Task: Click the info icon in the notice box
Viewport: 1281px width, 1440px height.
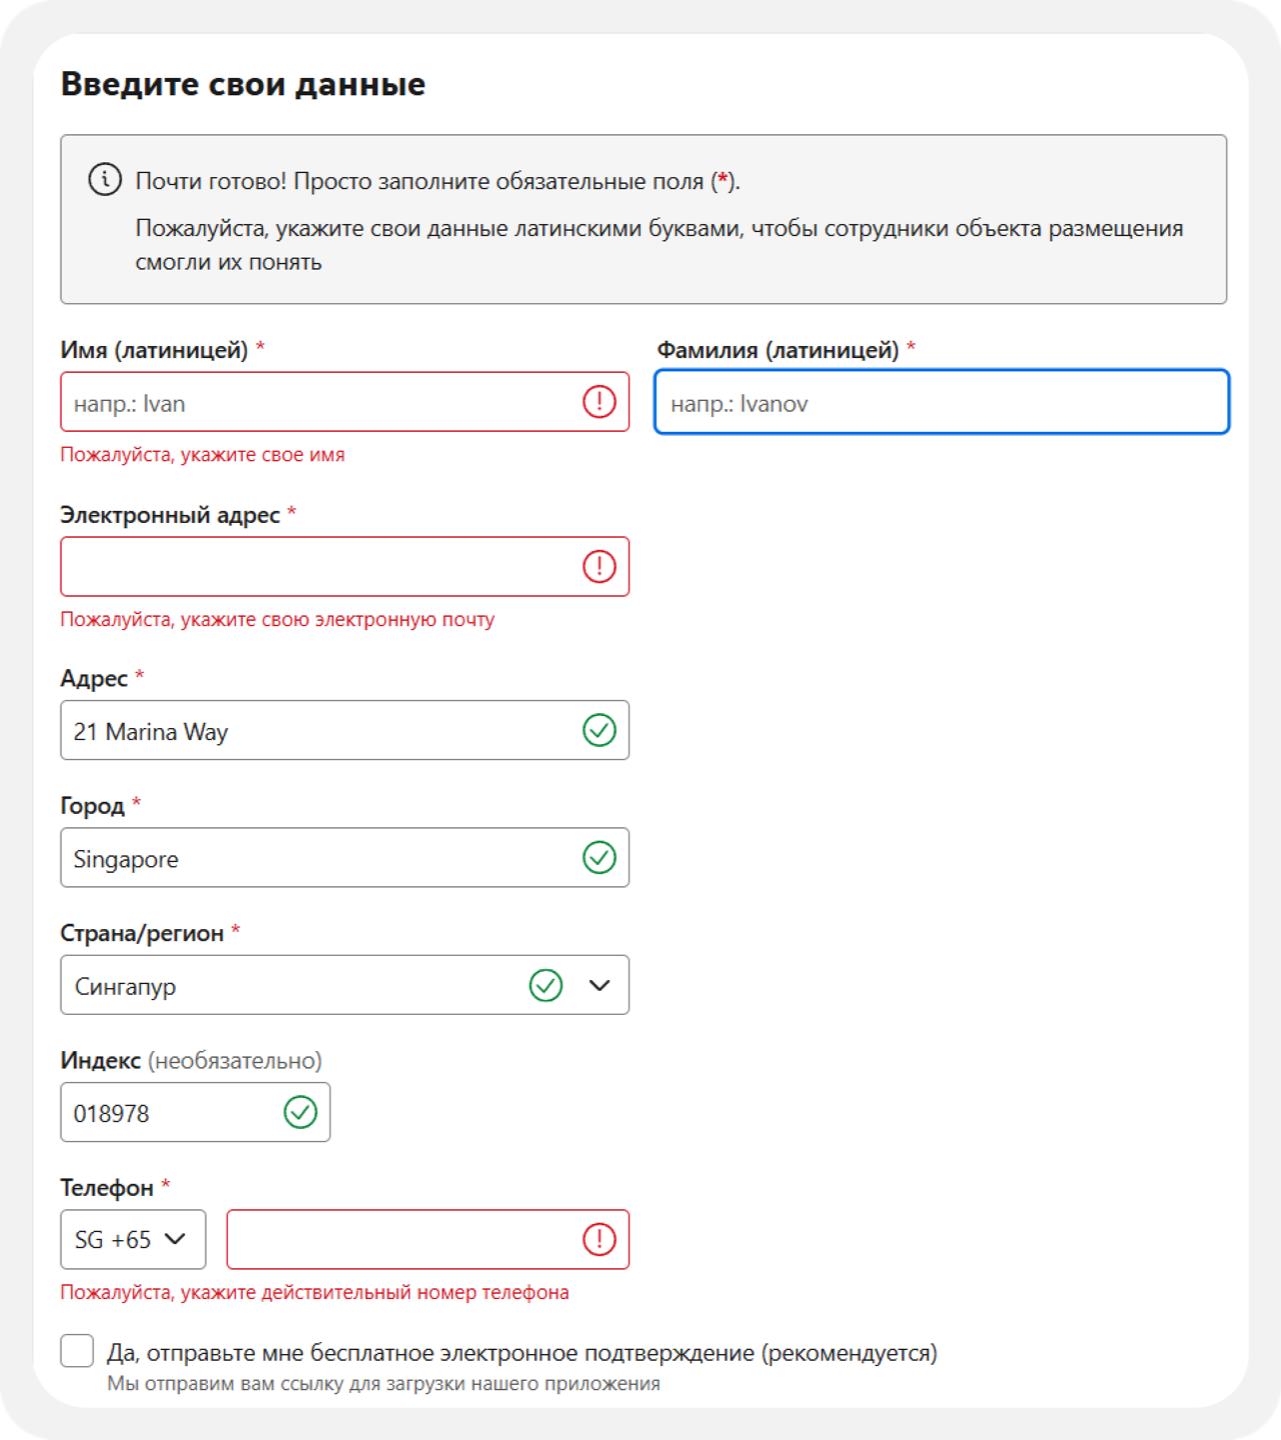Action: [x=105, y=180]
